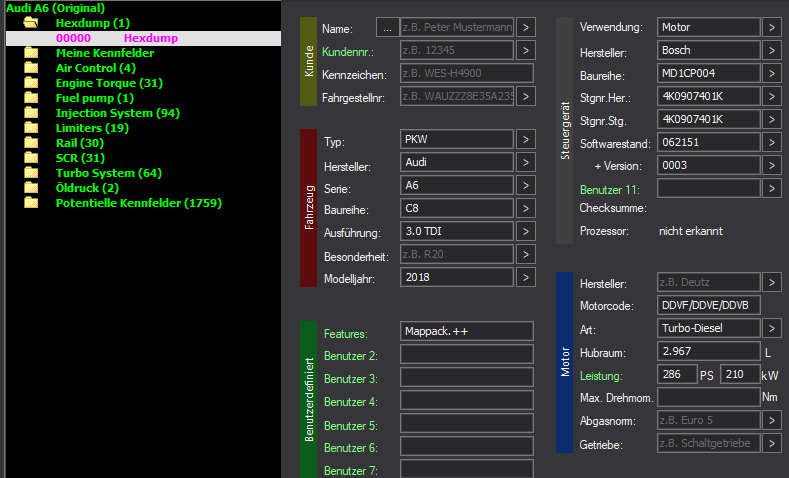Open the arrow next to Typ PKW
Screen dimensions: 789x478
click(525, 139)
